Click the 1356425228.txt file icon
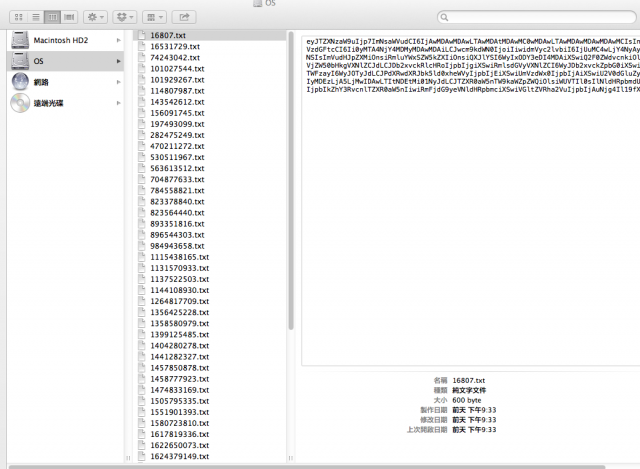 tap(142, 312)
